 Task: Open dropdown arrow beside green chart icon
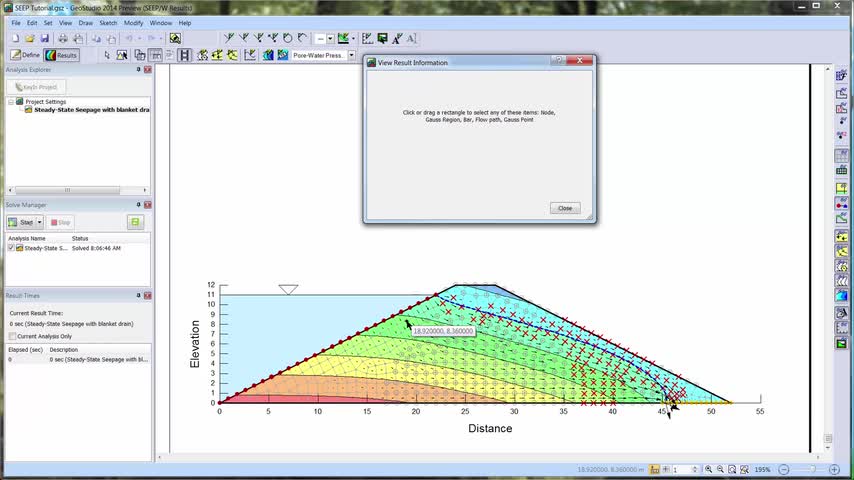(353, 39)
